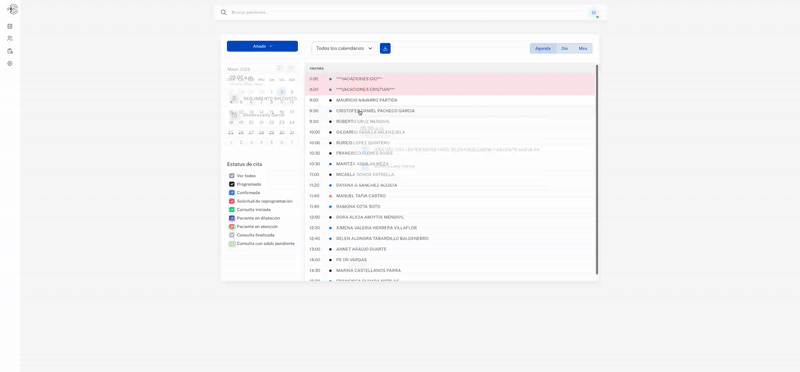Viewport: 800px width, 372px height.
Task: Open the calendar section in left sidebar
Action: pos(10,26)
